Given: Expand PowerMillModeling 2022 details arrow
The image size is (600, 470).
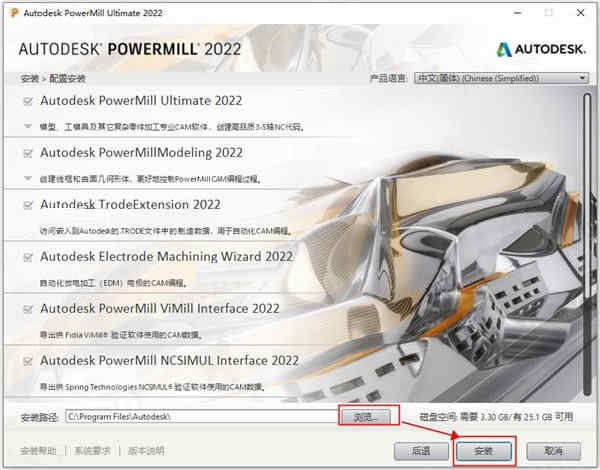Looking at the screenshot, I should point(28,178).
